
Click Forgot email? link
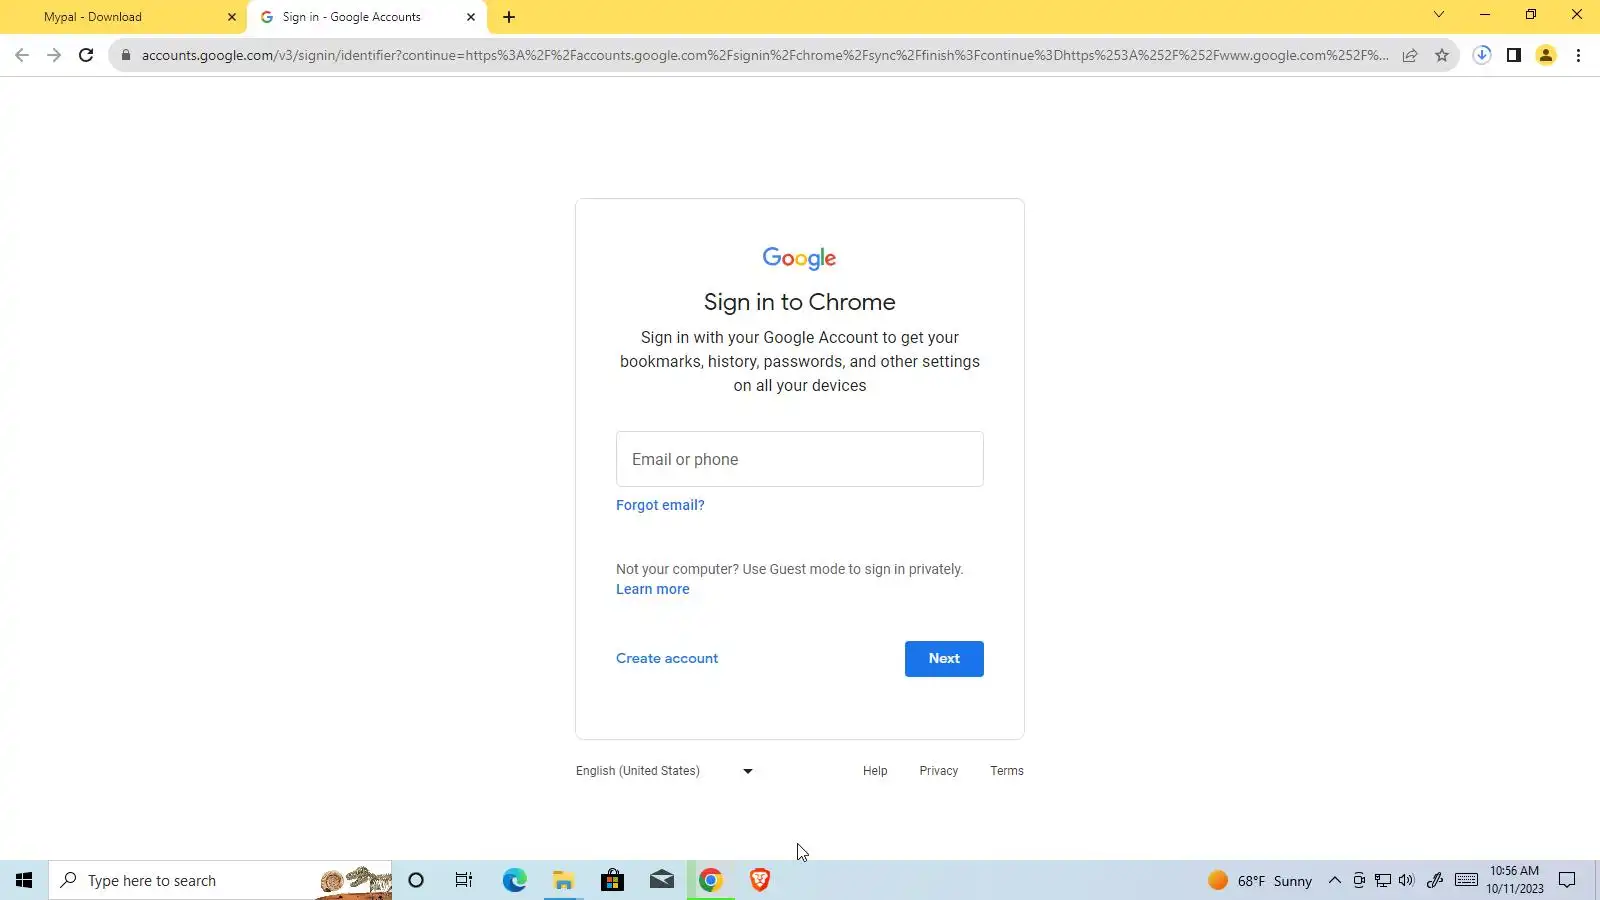[x=660, y=505]
